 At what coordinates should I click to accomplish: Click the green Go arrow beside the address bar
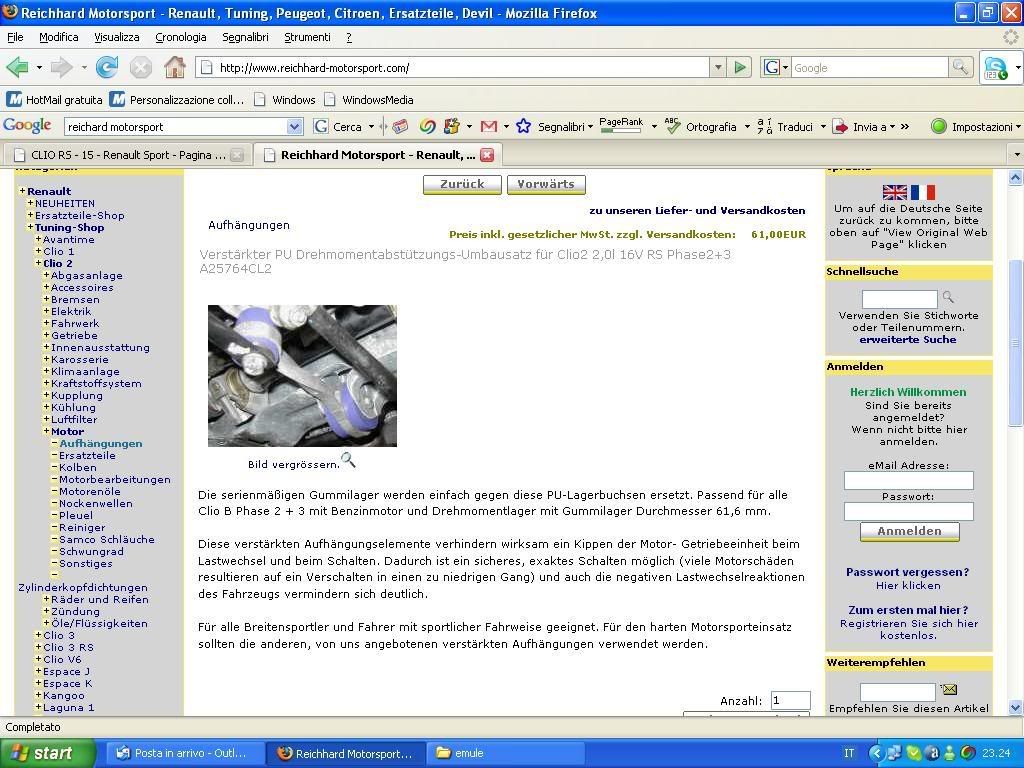coord(740,67)
